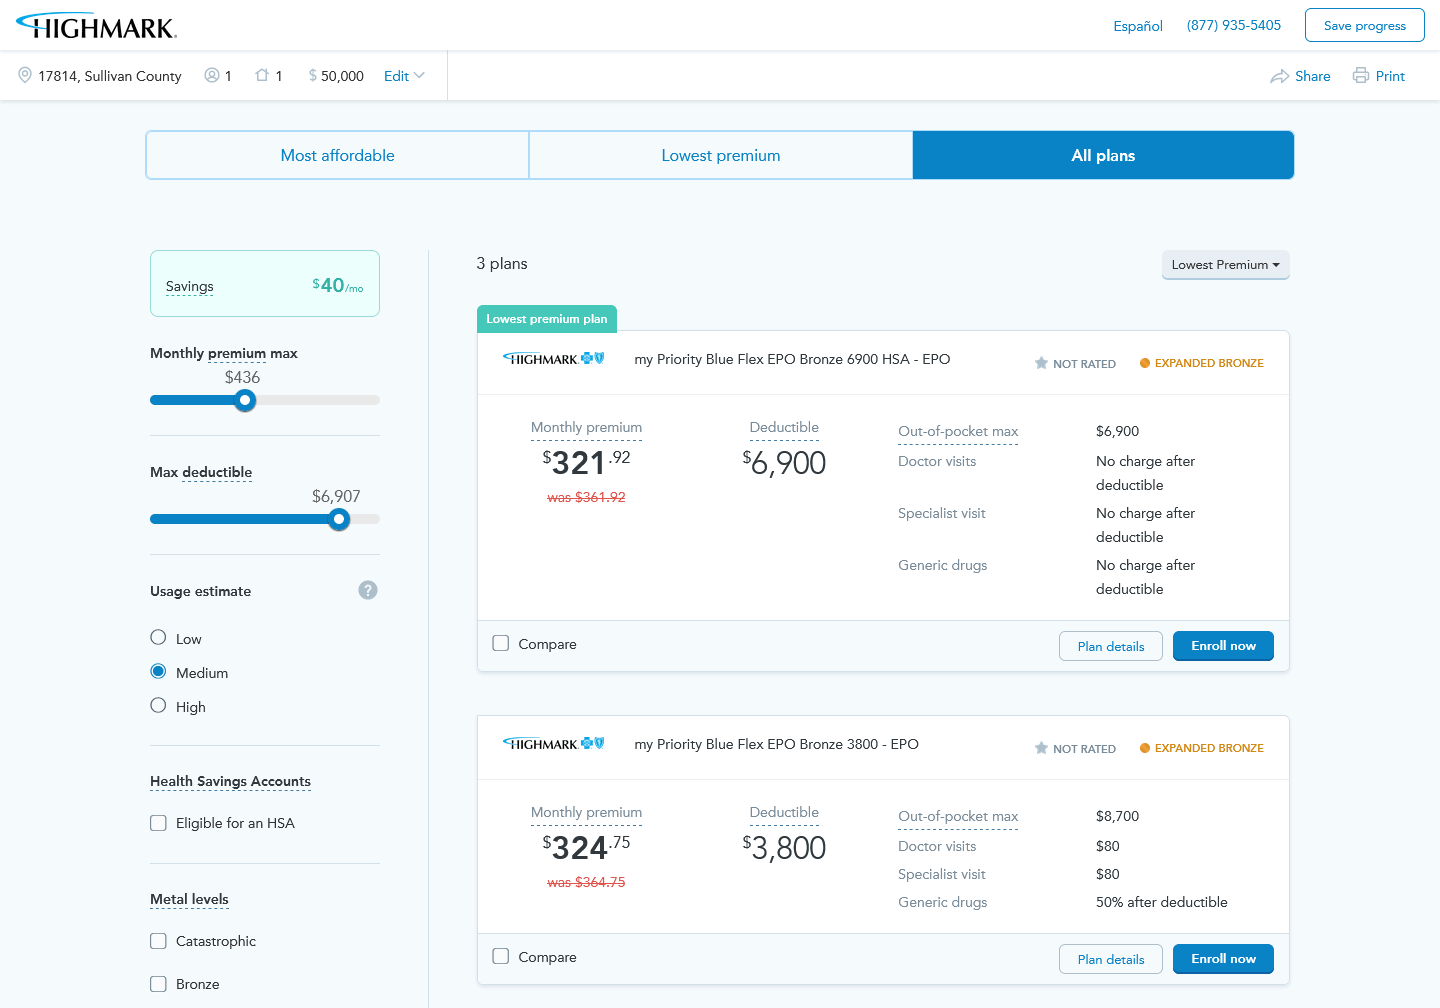Switch to All plans tab
Image resolution: width=1440 pixels, height=1008 pixels.
(1103, 155)
